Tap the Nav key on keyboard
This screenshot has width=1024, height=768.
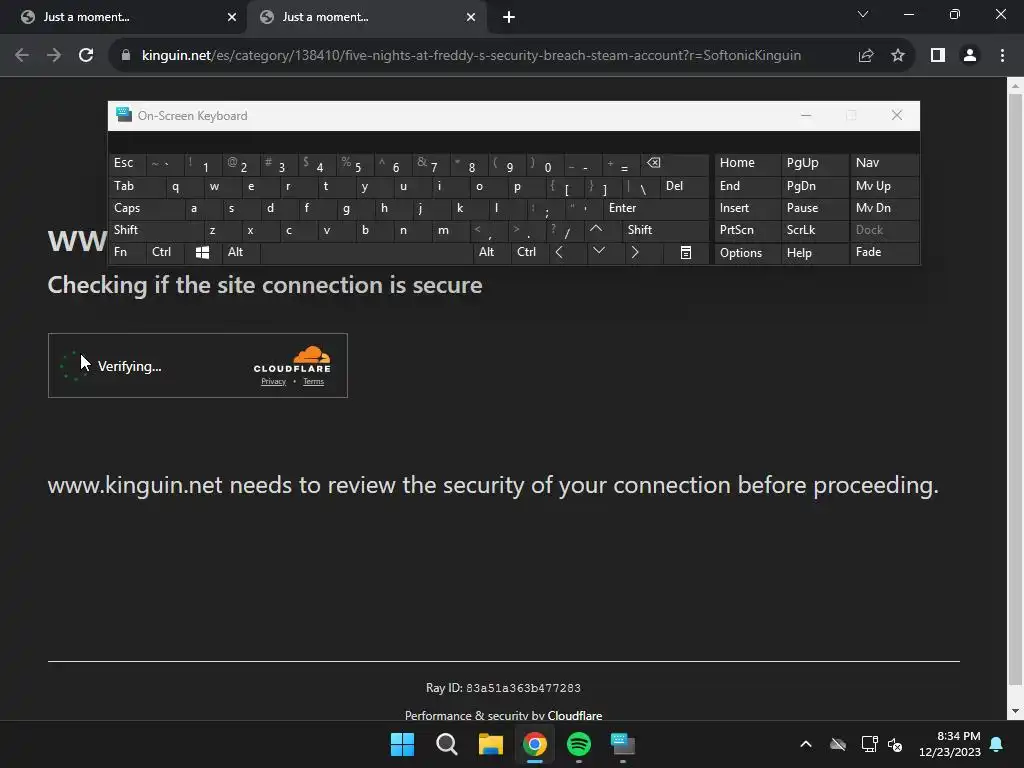coord(884,163)
